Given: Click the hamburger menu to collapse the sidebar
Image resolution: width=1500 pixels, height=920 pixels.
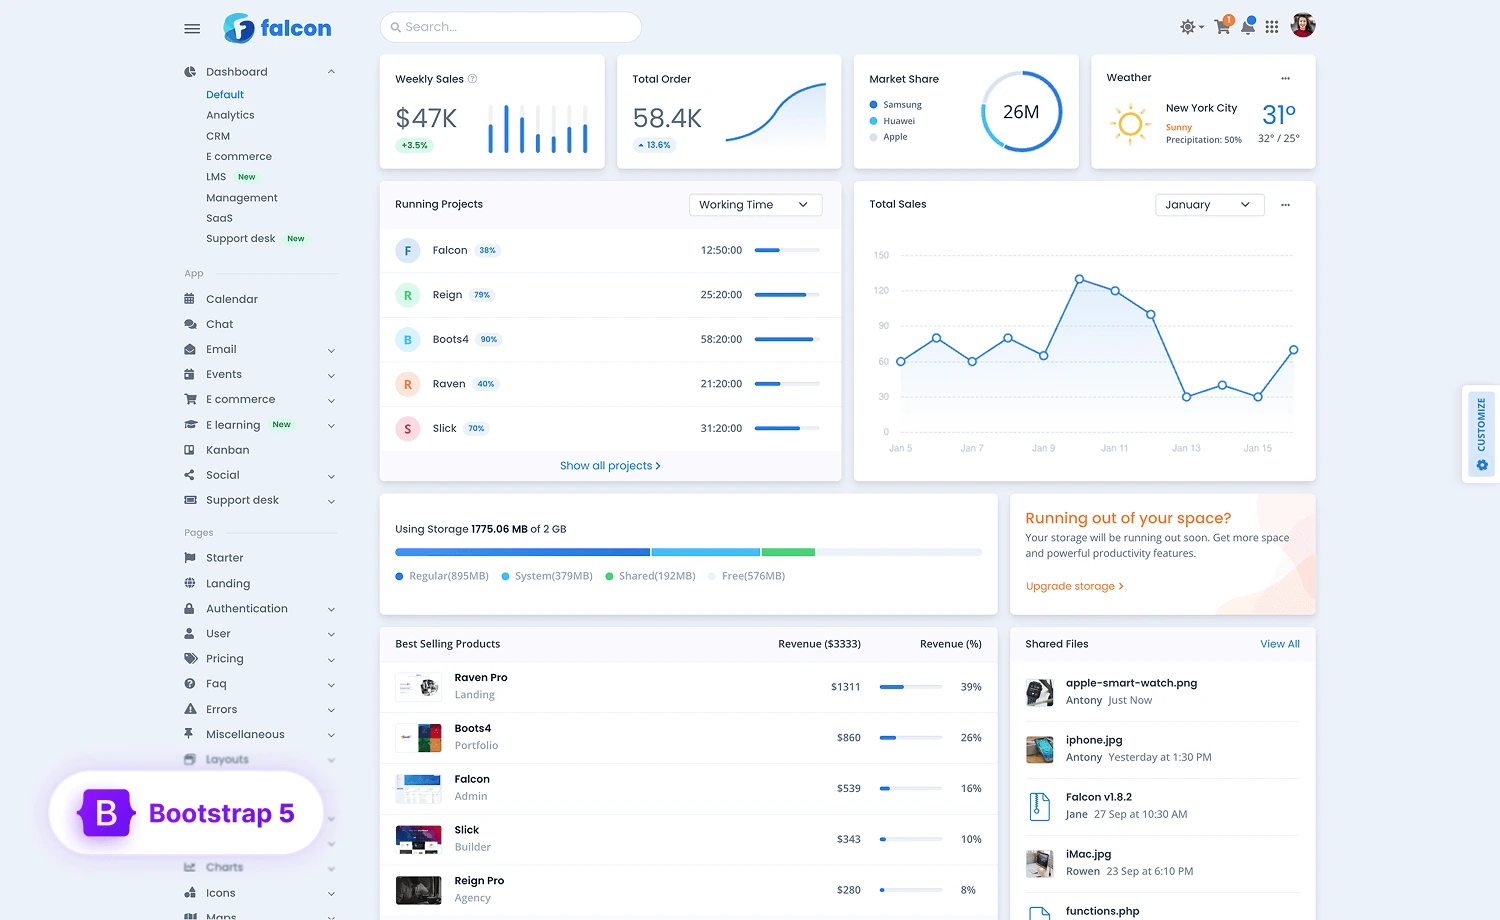Looking at the screenshot, I should 192,28.
